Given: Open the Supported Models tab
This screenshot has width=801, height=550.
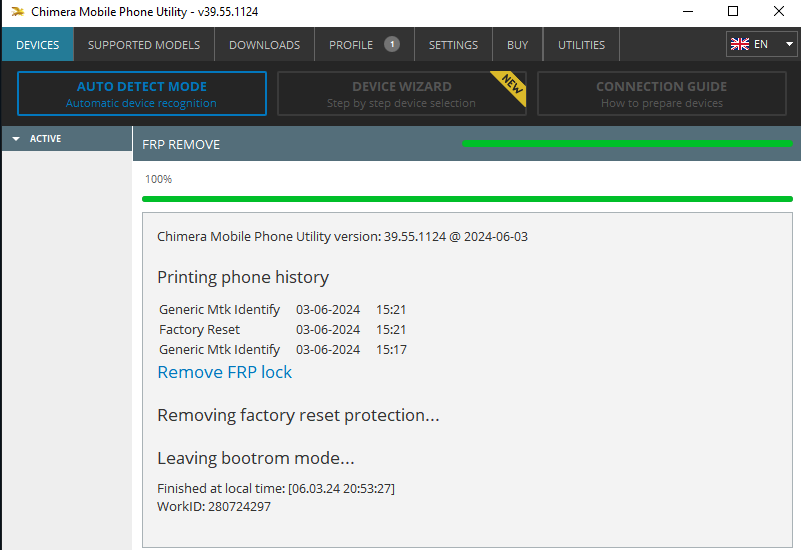Looking at the screenshot, I should tap(143, 45).
